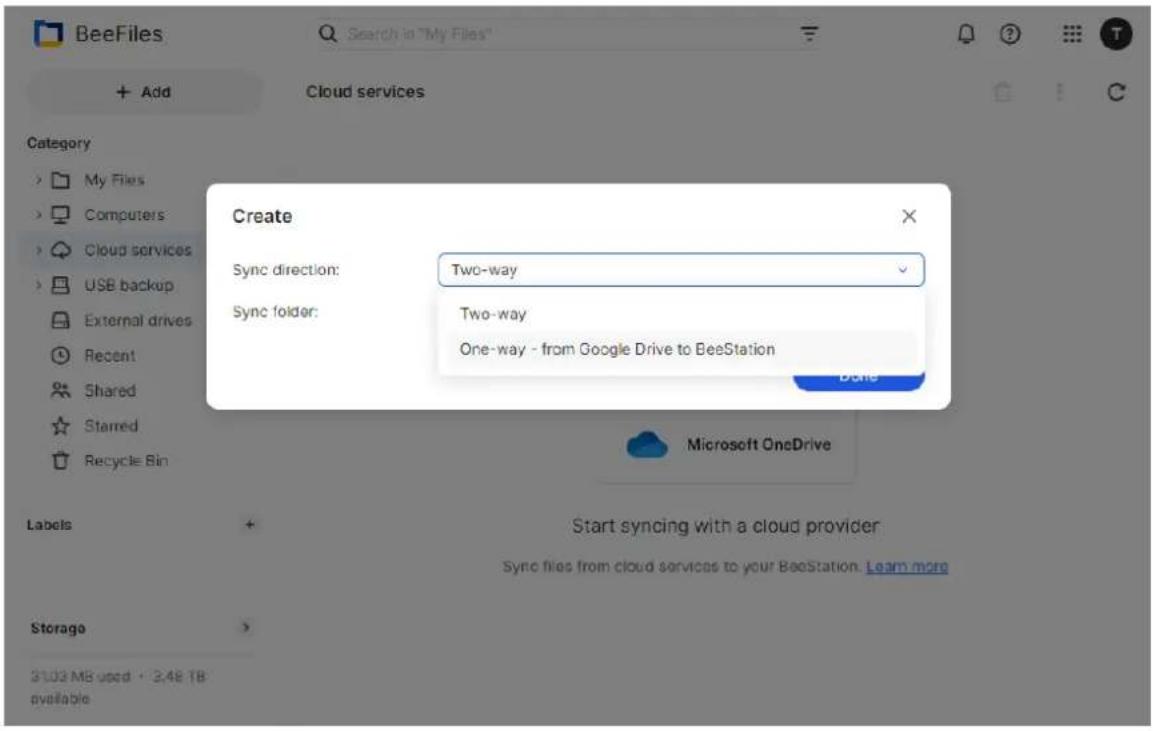Click the more options vertical dots icon
Viewport: 1153px width, 731px height.
pyautogui.click(x=1059, y=92)
